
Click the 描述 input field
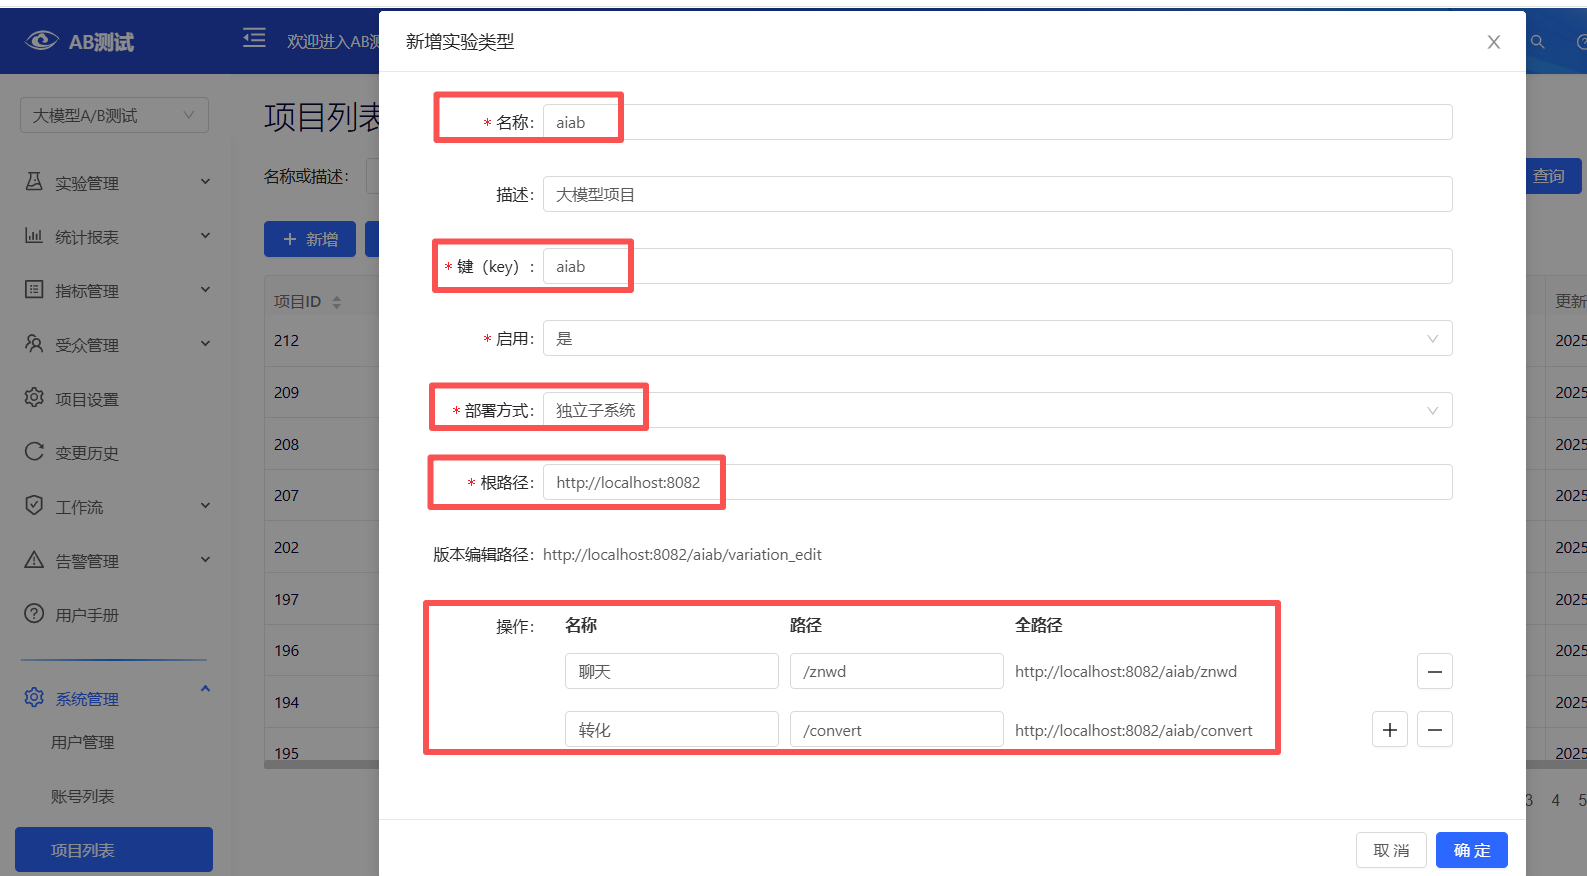coord(996,195)
